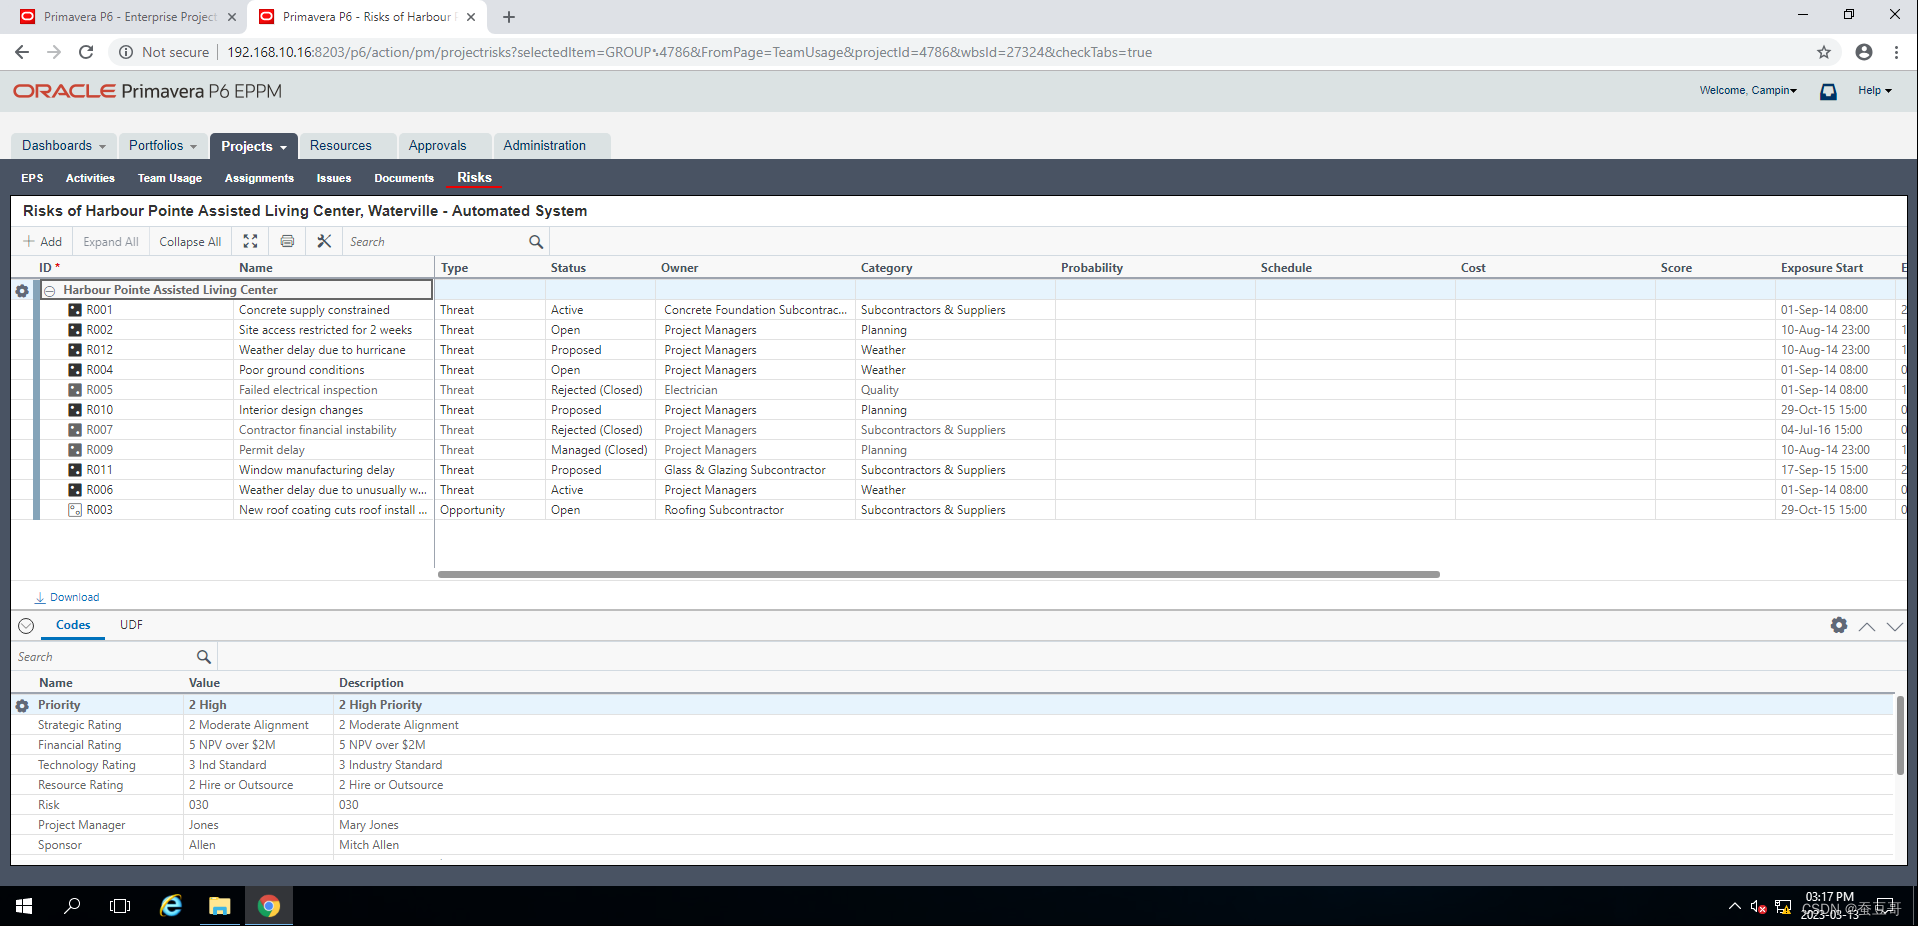The height and width of the screenshot is (926, 1918).
Task: Sort by the Exposure Start column header
Action: (x=1822, y=268)
